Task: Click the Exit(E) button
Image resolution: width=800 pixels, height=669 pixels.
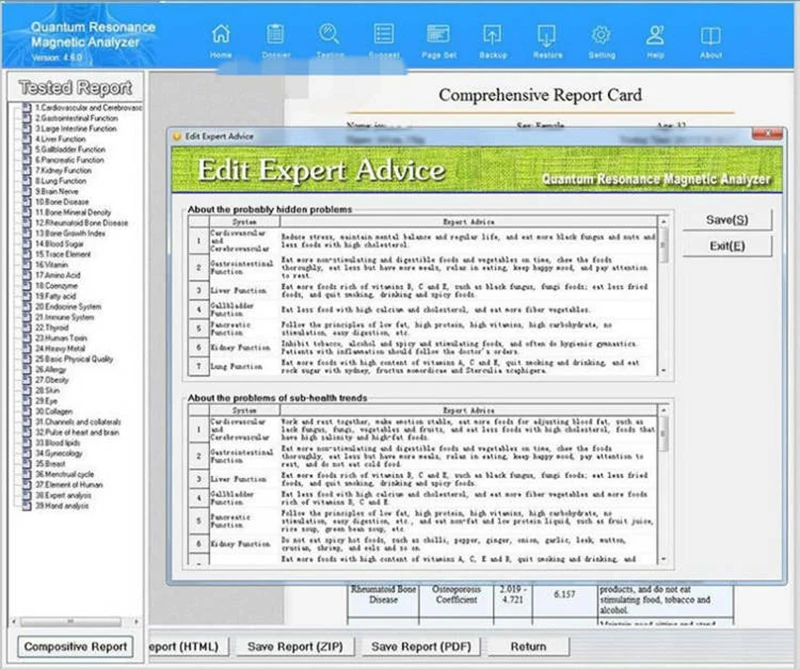Action: (x=727, y=246)
